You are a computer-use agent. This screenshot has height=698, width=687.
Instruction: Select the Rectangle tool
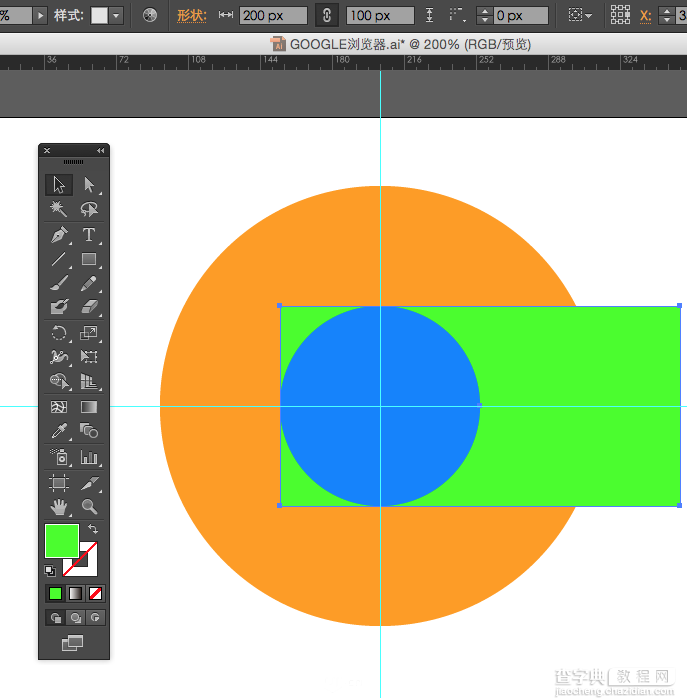(89, 259)
